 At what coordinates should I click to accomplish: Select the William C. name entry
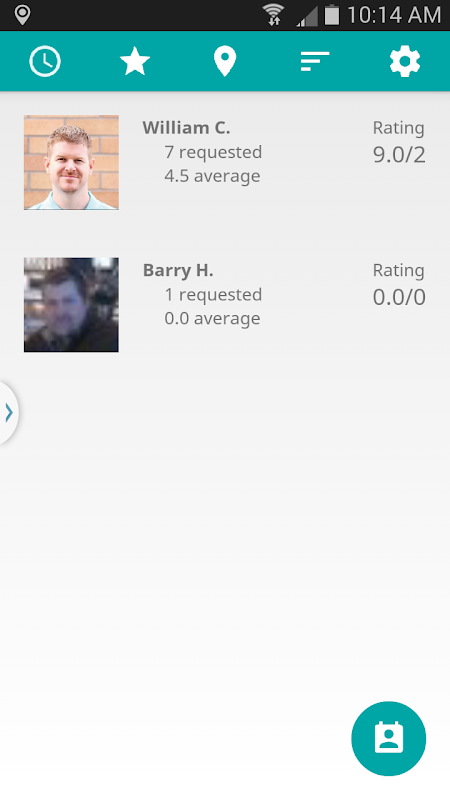click(x=186, y=128)
